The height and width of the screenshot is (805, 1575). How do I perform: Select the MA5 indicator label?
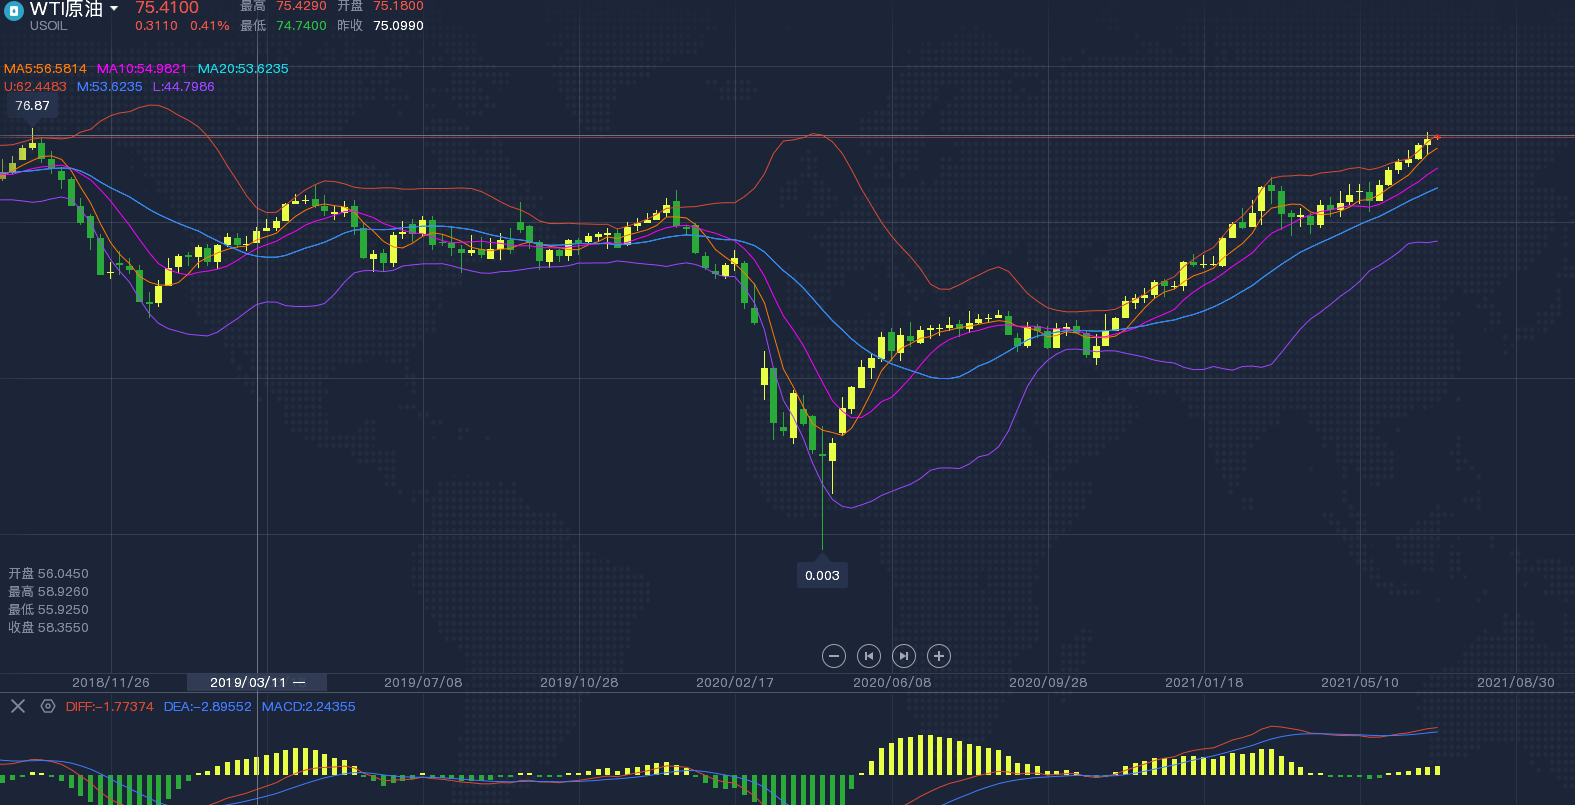(45, 69)
